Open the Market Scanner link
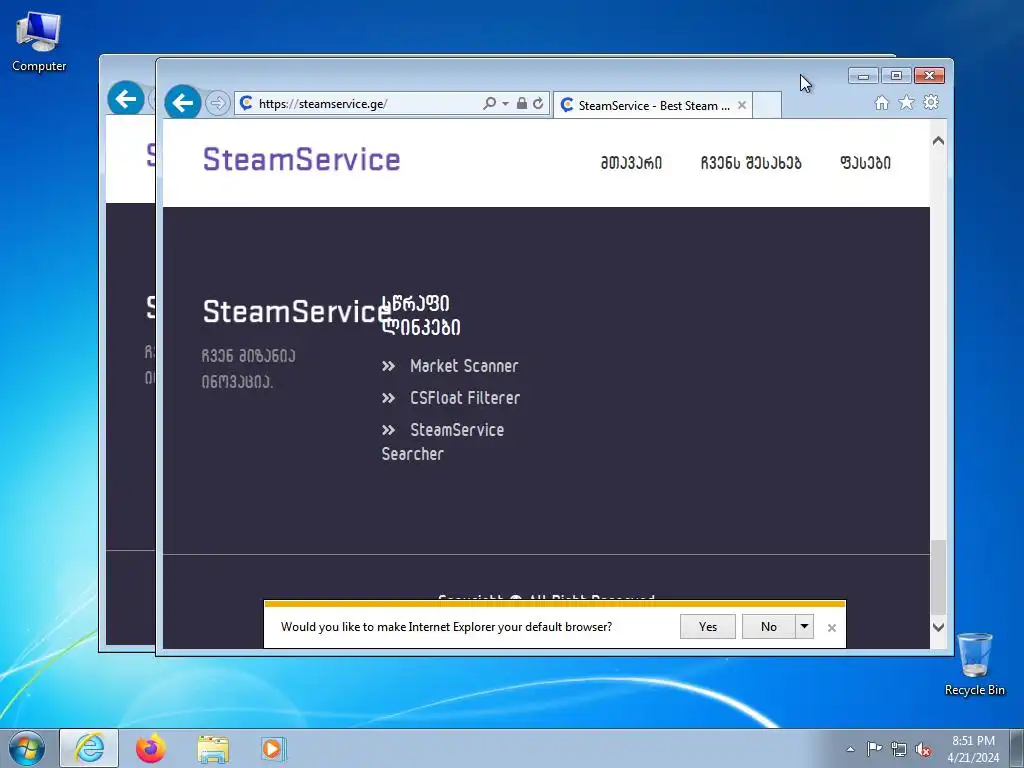Screen dimensions: 1024x768 pyautogui.click(x=464, y=366)
